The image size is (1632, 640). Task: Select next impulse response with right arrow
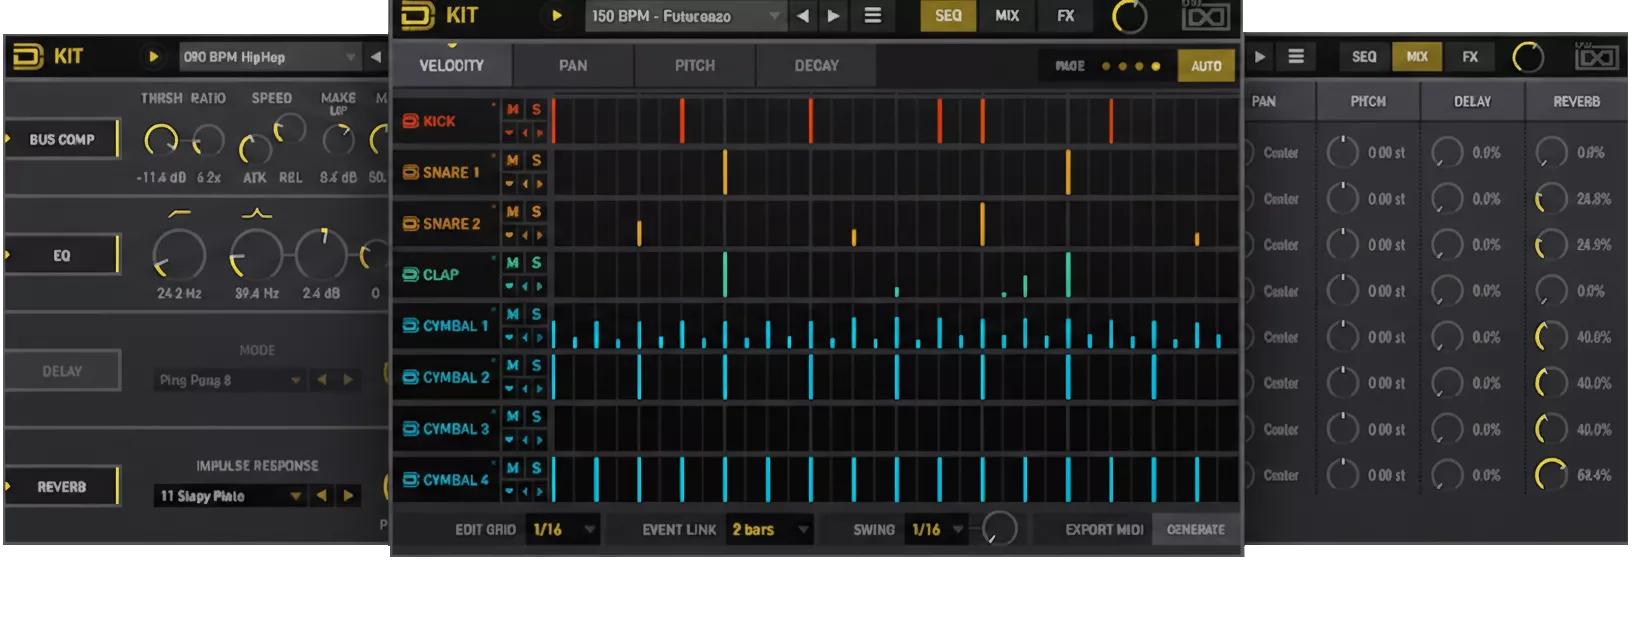pyautogui.click(x=348, y=496)
